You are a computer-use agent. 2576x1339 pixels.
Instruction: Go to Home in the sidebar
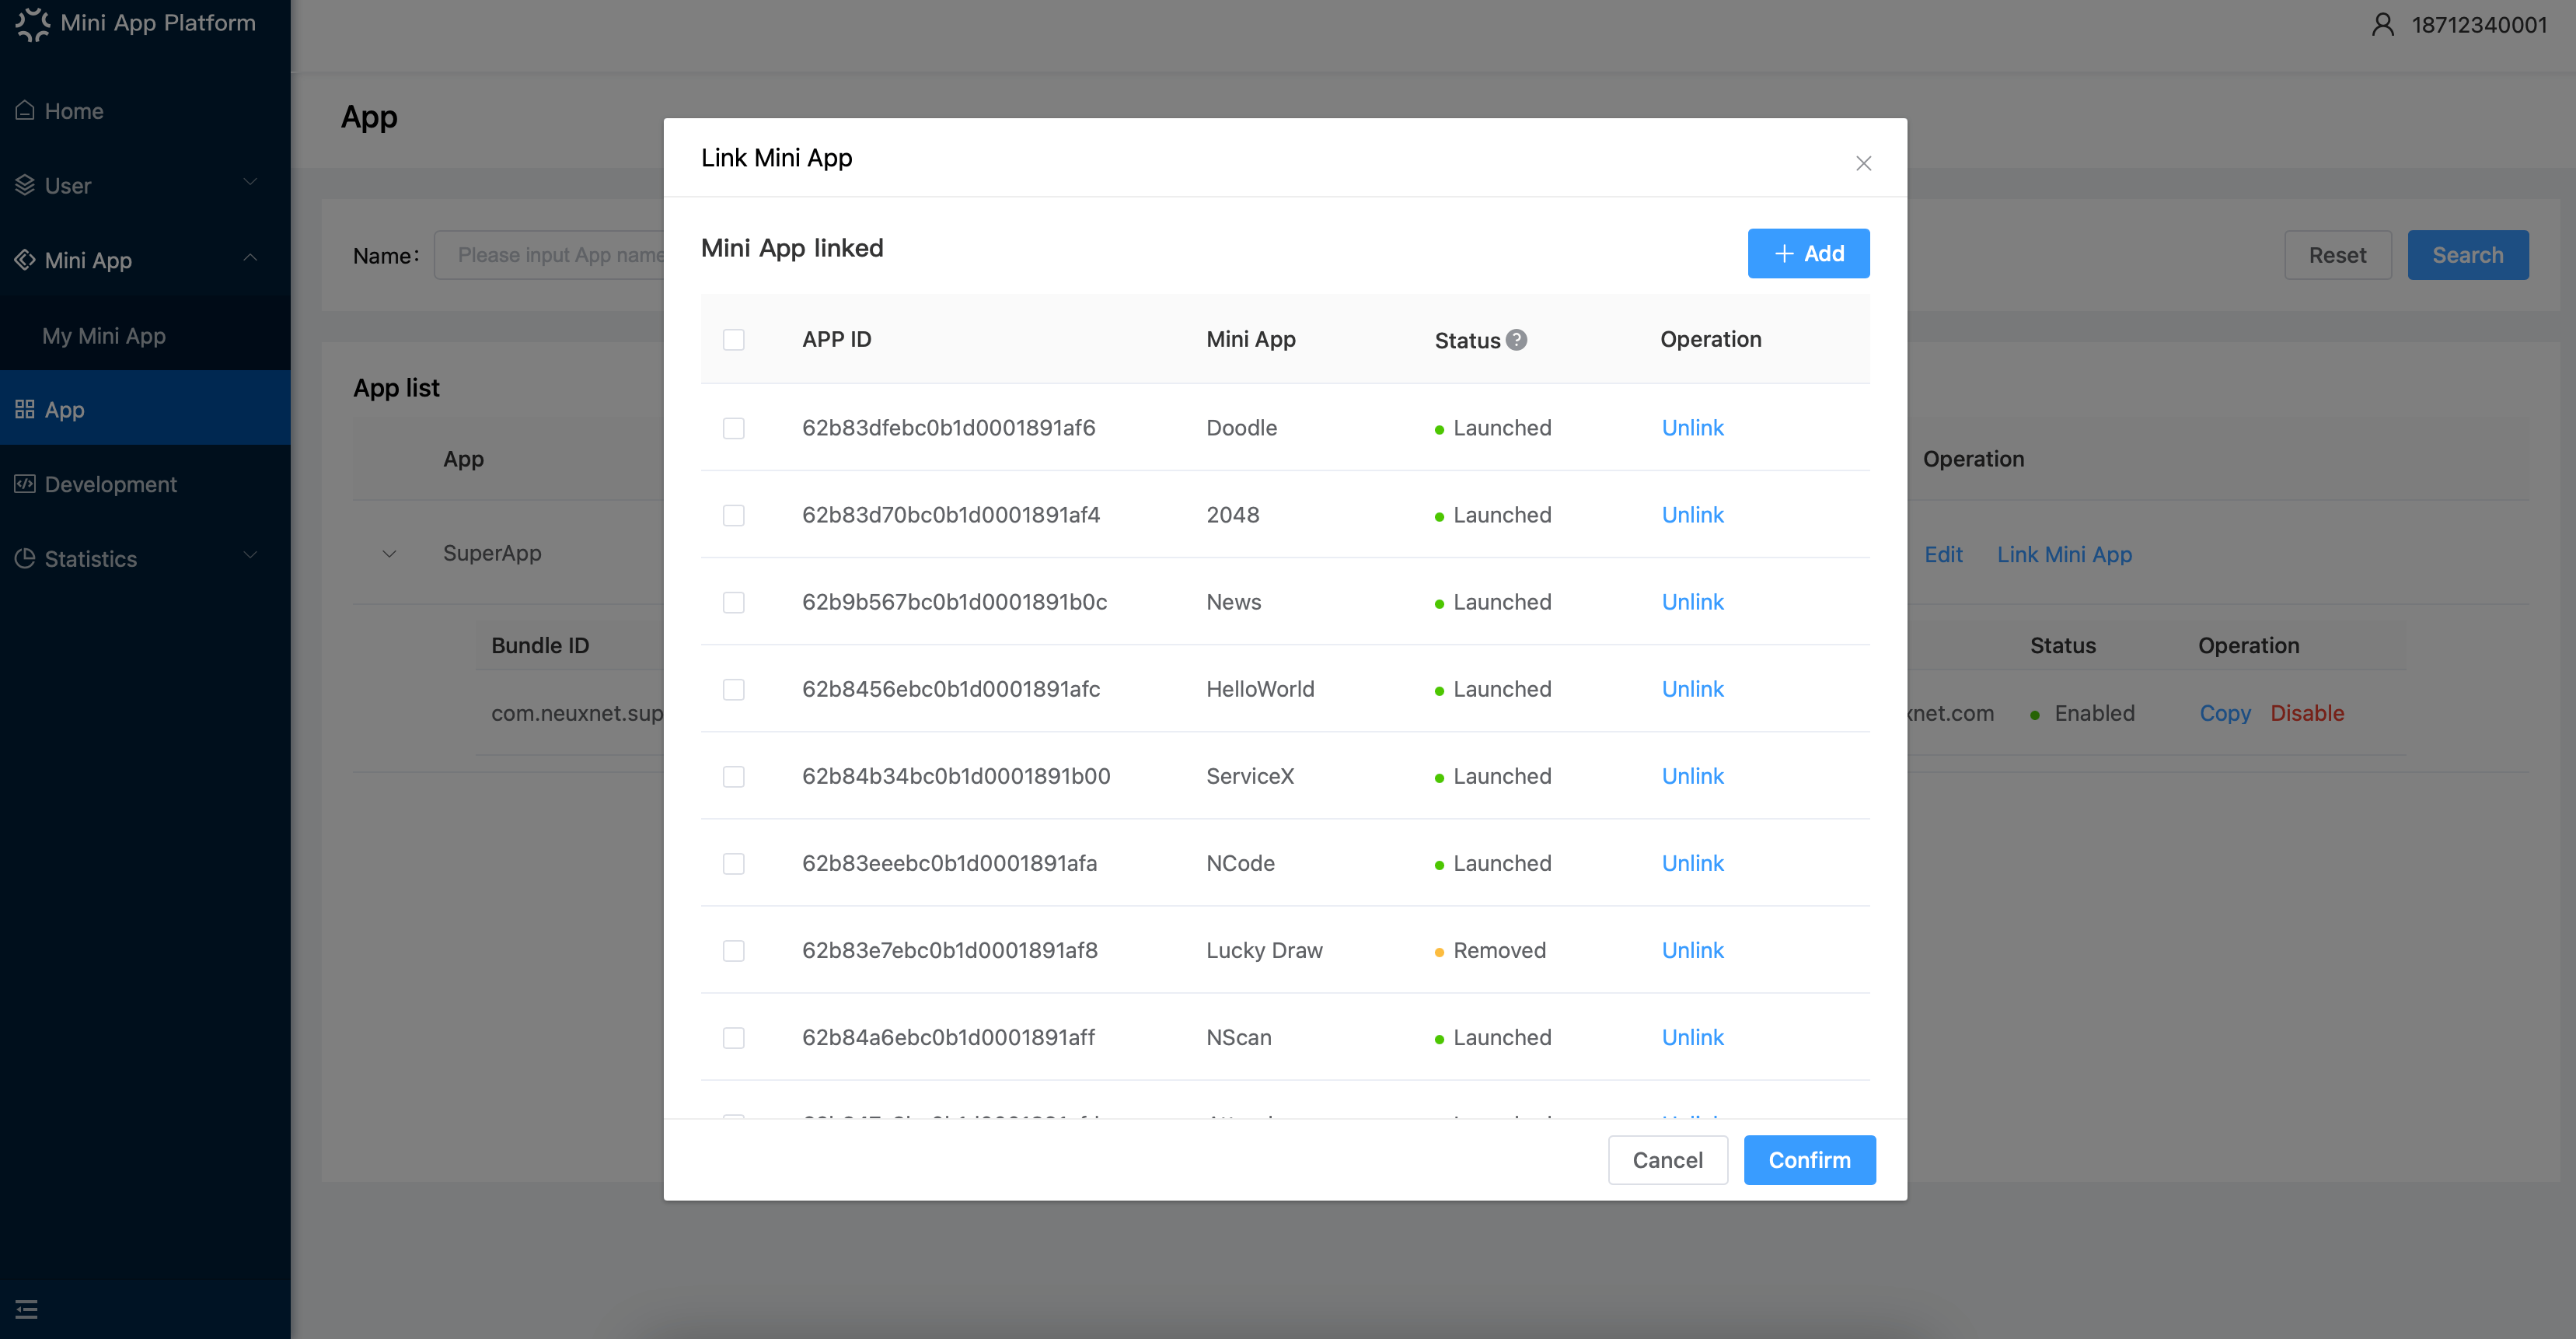tap(145, 110)
